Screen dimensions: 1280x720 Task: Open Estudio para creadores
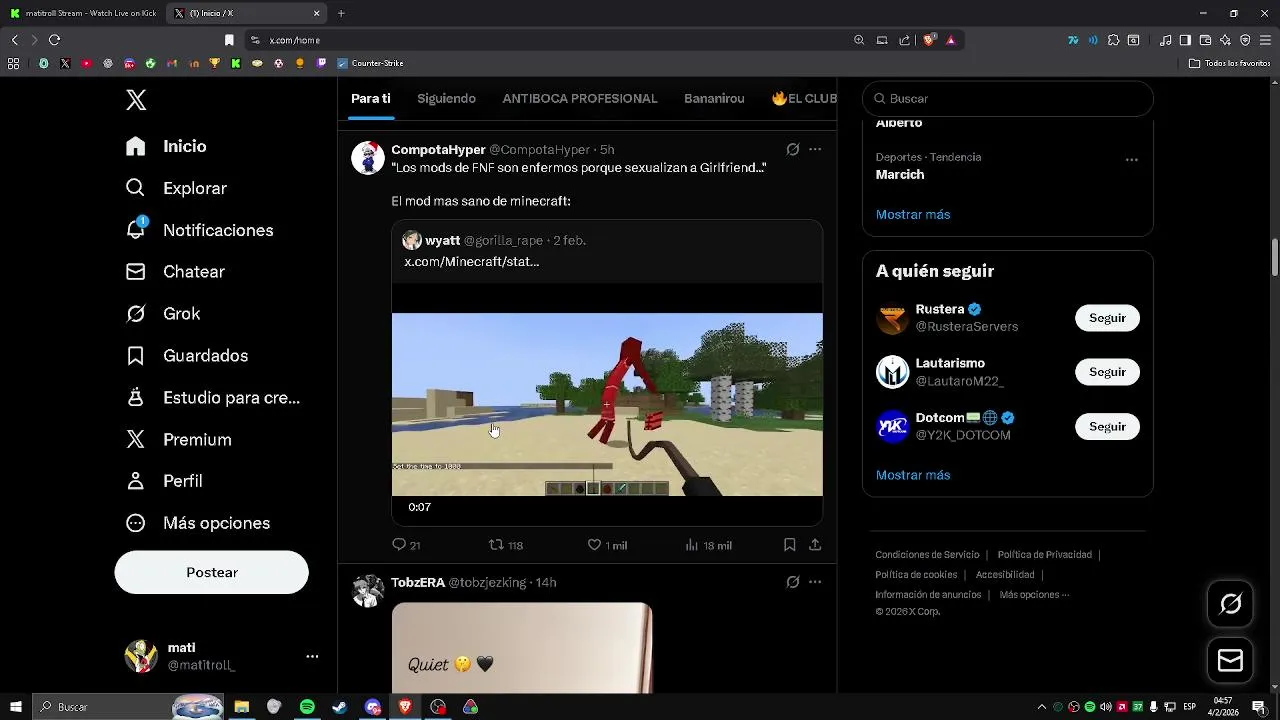tap(213, 398)
